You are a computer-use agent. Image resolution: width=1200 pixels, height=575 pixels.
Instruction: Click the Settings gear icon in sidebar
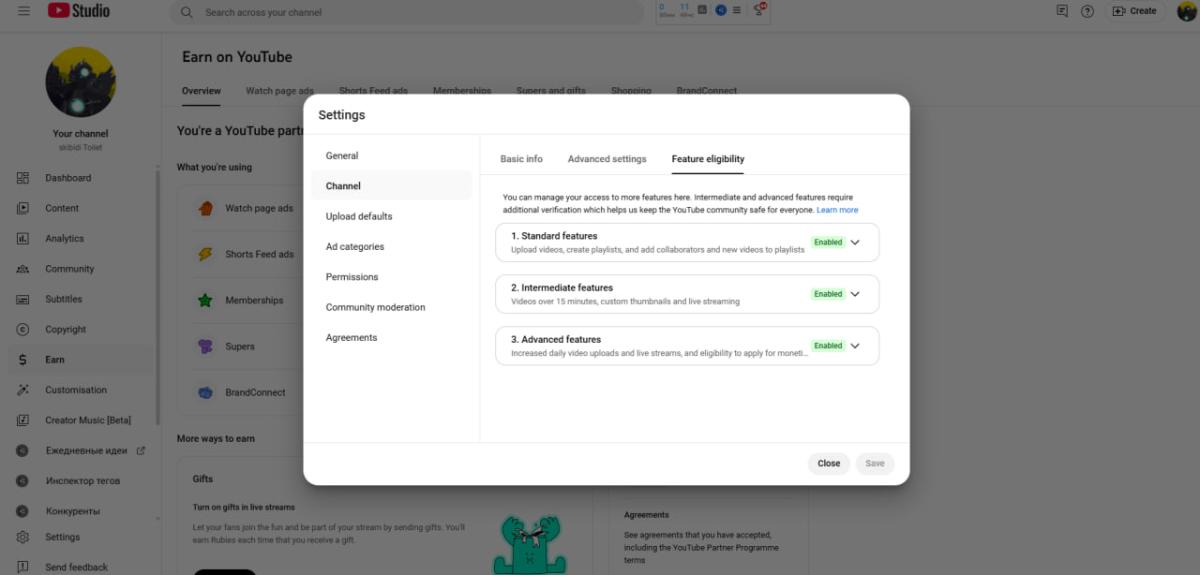[23, 537]
